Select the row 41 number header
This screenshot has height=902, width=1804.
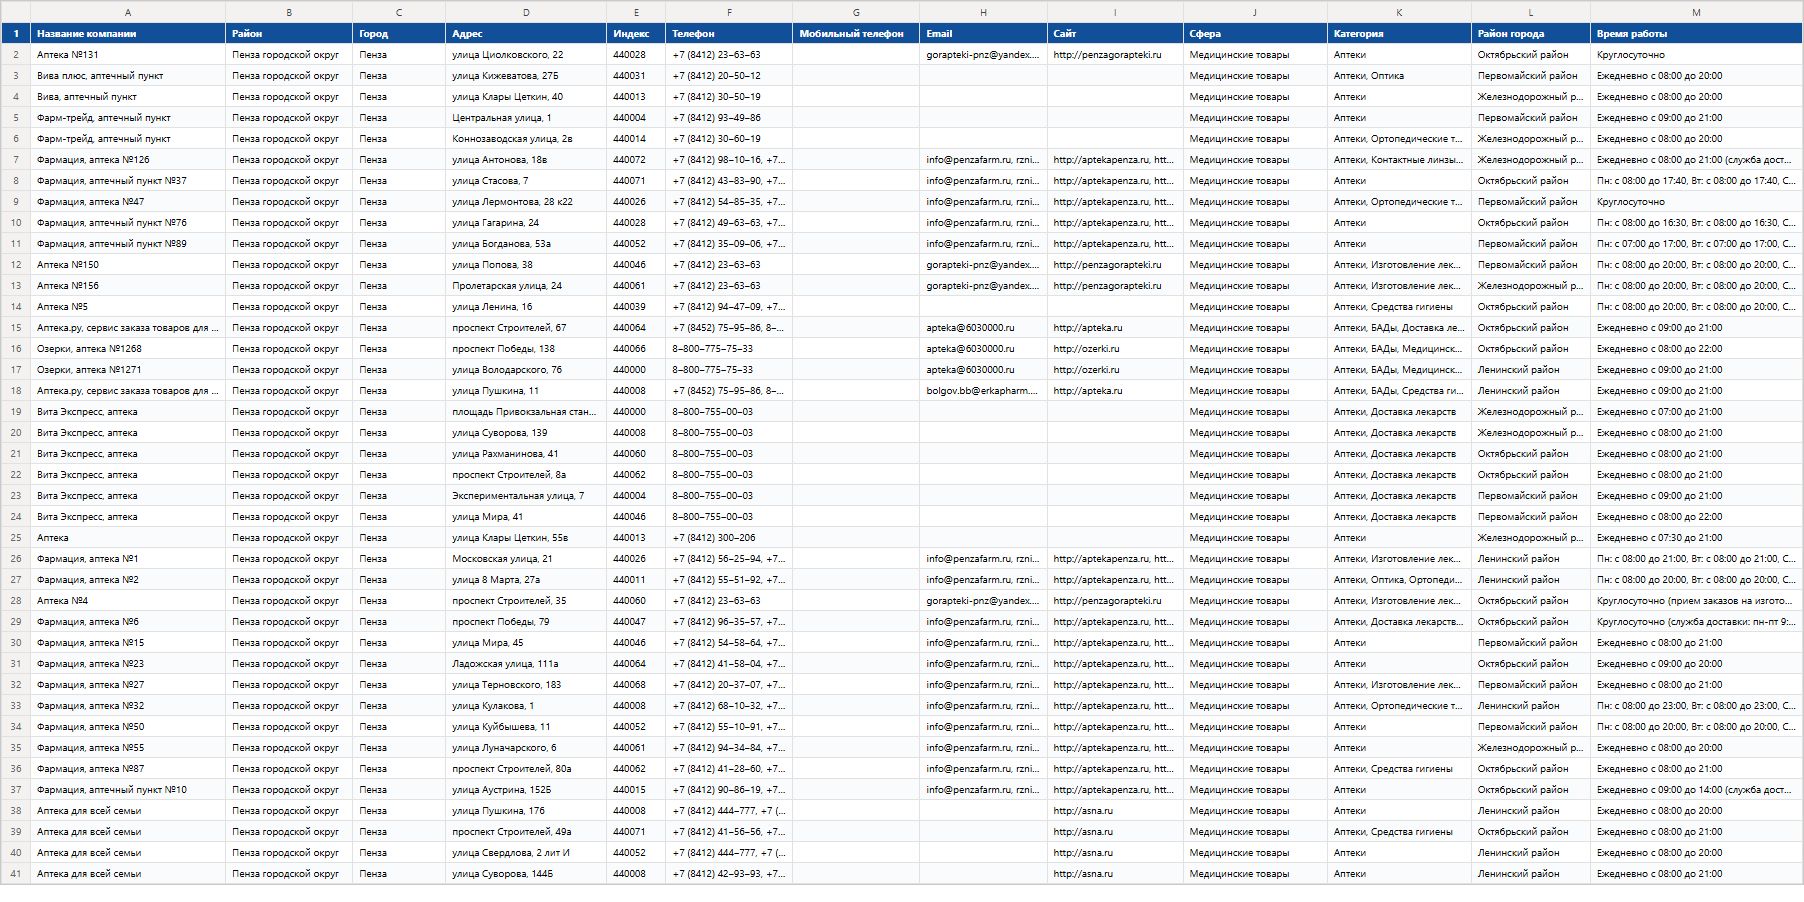point(16,874)
